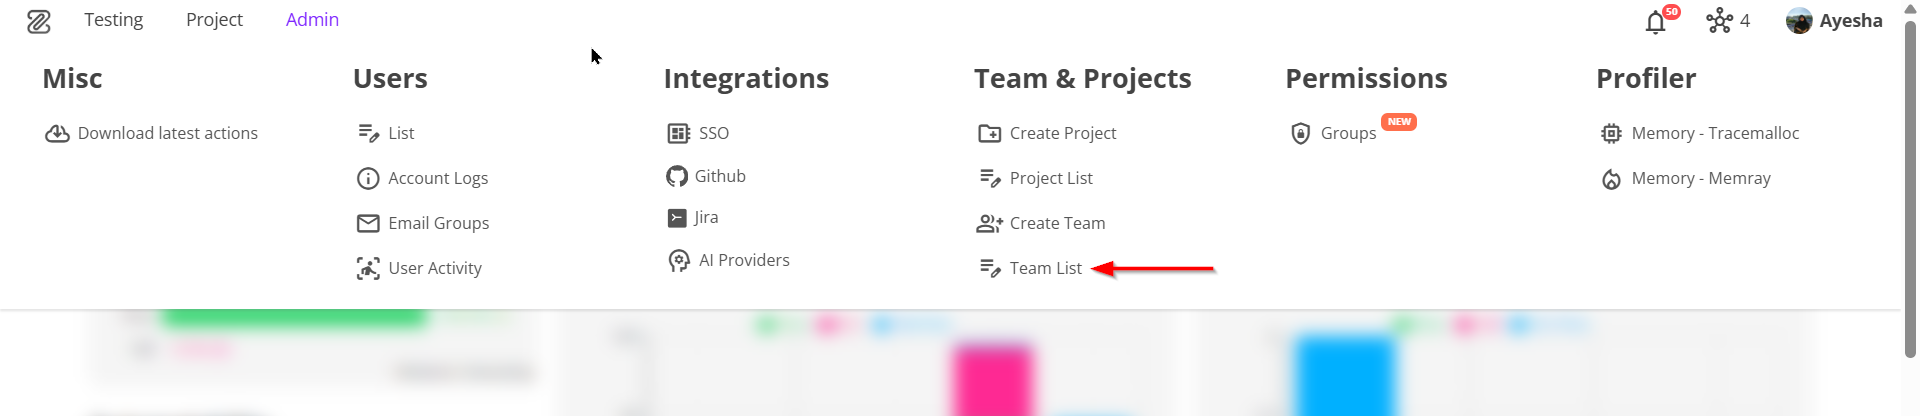
Task: Click the Memory - Memray flame icon
Action: (1611, 179)
